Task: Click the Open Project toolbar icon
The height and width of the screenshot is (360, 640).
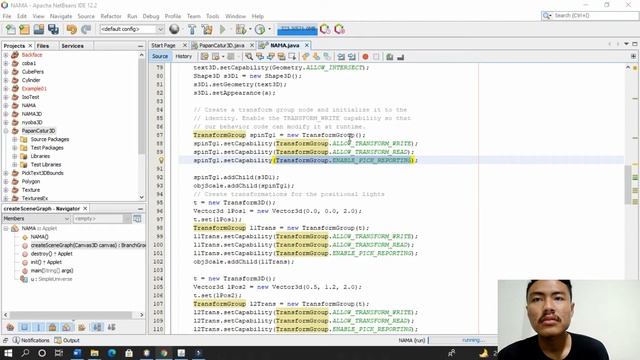Action: (x=39, y=29)
